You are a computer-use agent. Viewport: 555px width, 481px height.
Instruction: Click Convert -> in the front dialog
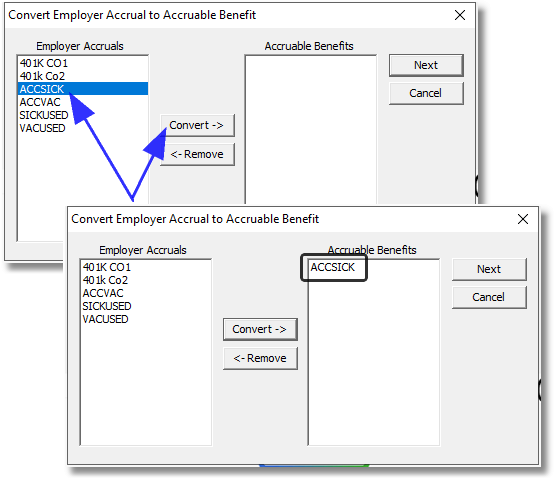pyautogui.click(x=260, y=329)
